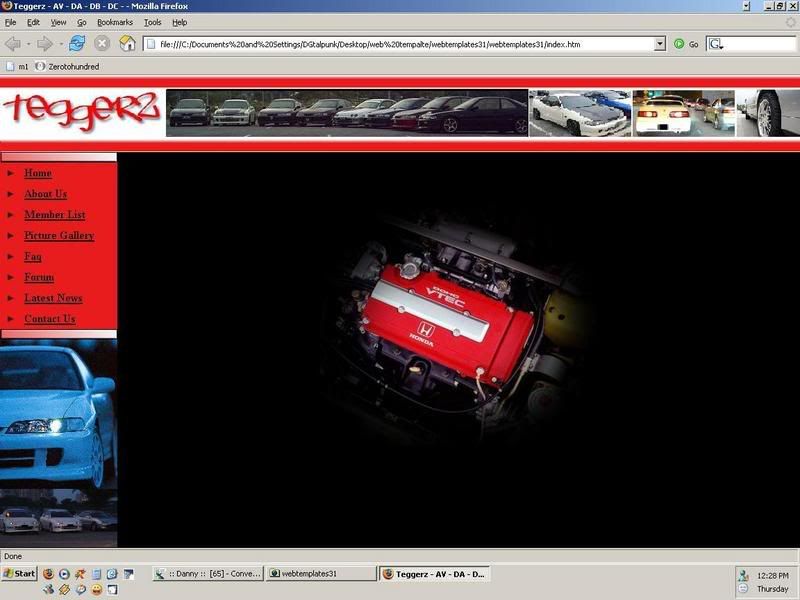Open the m1 bookmark
800x600 pixels.
point(17,66)
